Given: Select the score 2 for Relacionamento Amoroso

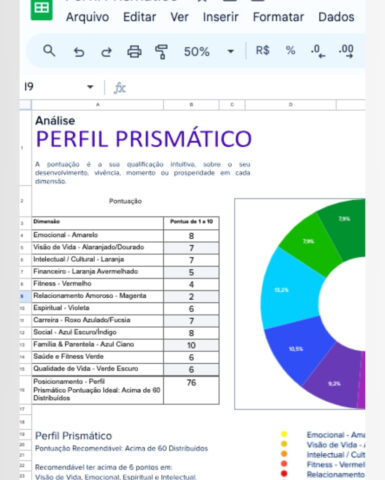Looking at the screenshot, I should (x=191, y=296).
